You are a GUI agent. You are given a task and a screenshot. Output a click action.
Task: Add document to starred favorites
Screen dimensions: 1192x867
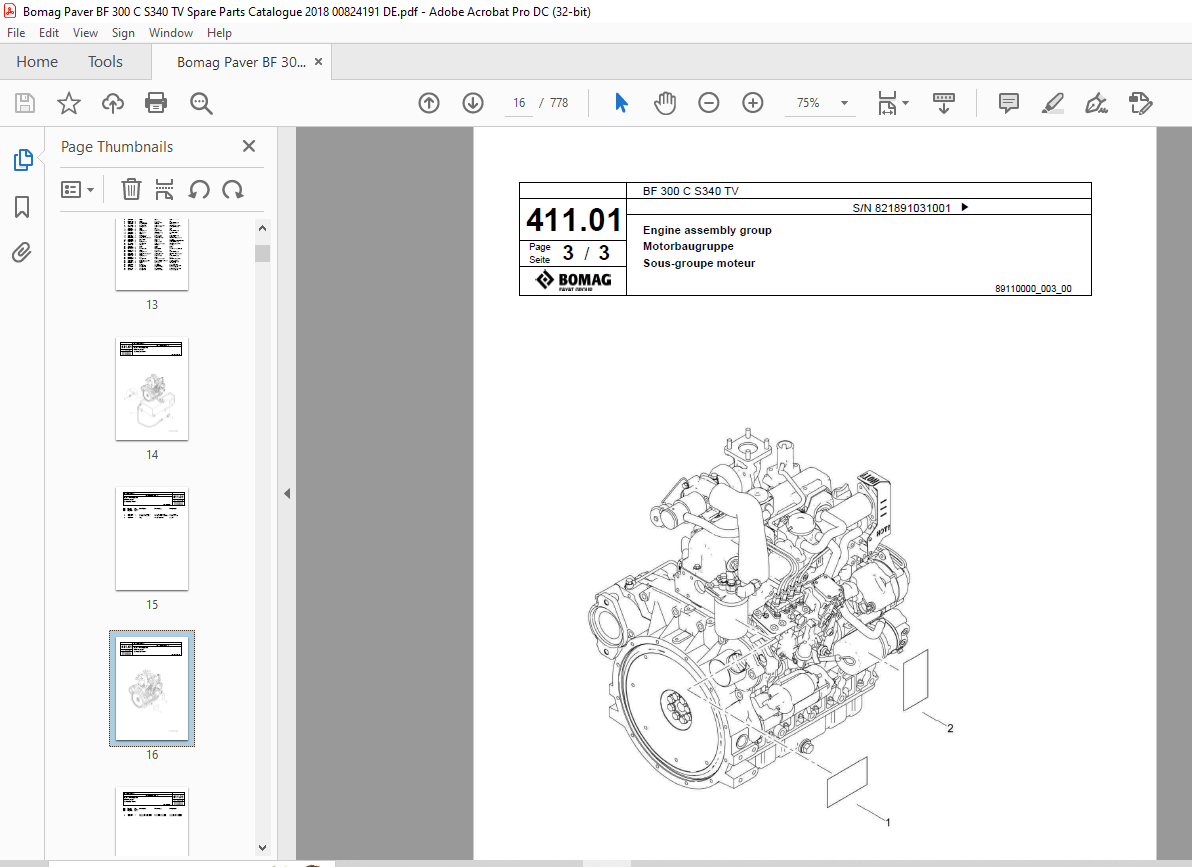(69, 103)
